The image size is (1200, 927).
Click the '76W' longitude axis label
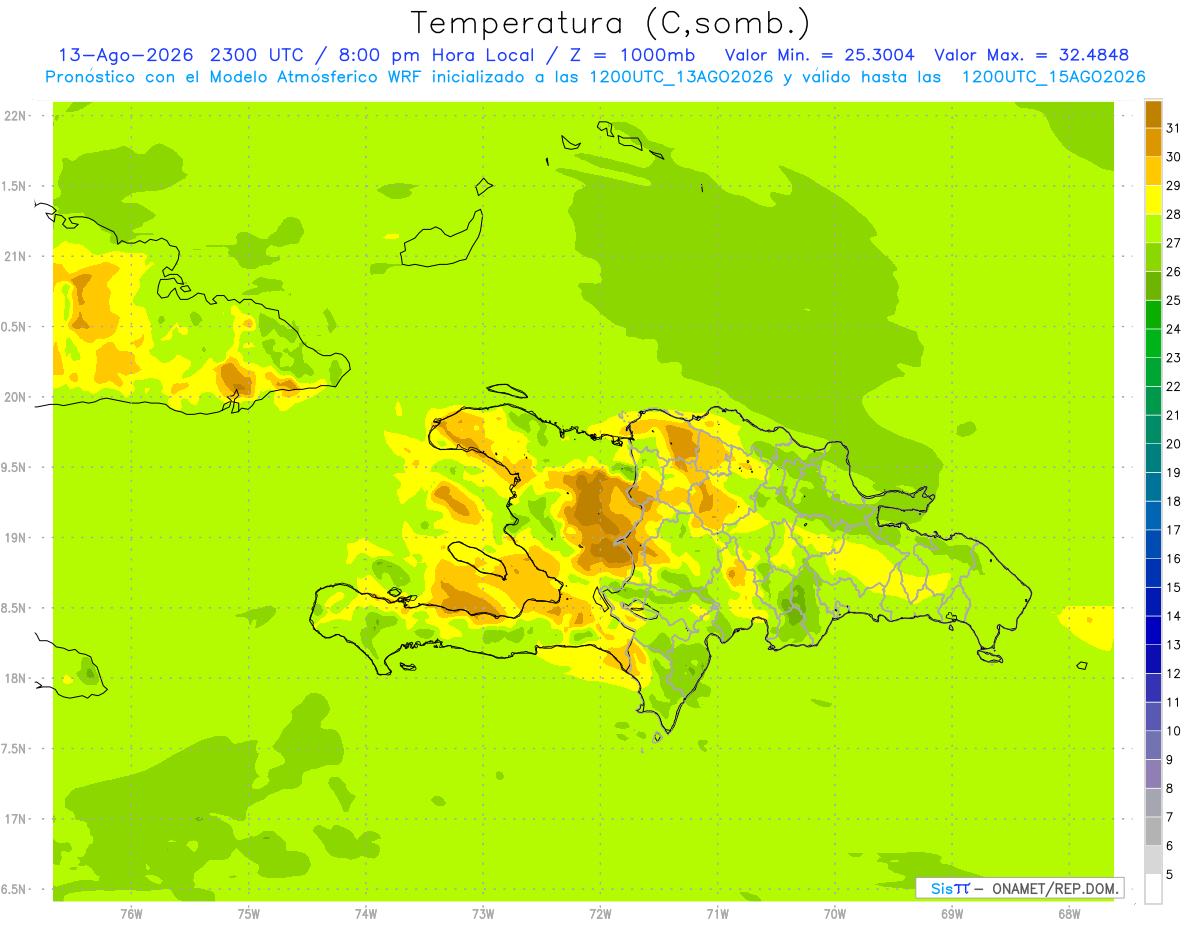131,915
